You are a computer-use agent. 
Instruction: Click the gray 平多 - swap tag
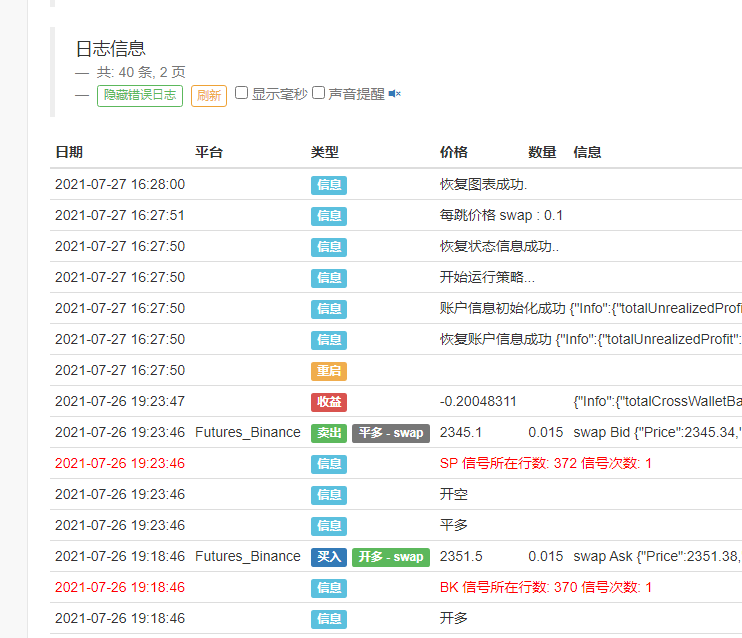tap(390, 433)
